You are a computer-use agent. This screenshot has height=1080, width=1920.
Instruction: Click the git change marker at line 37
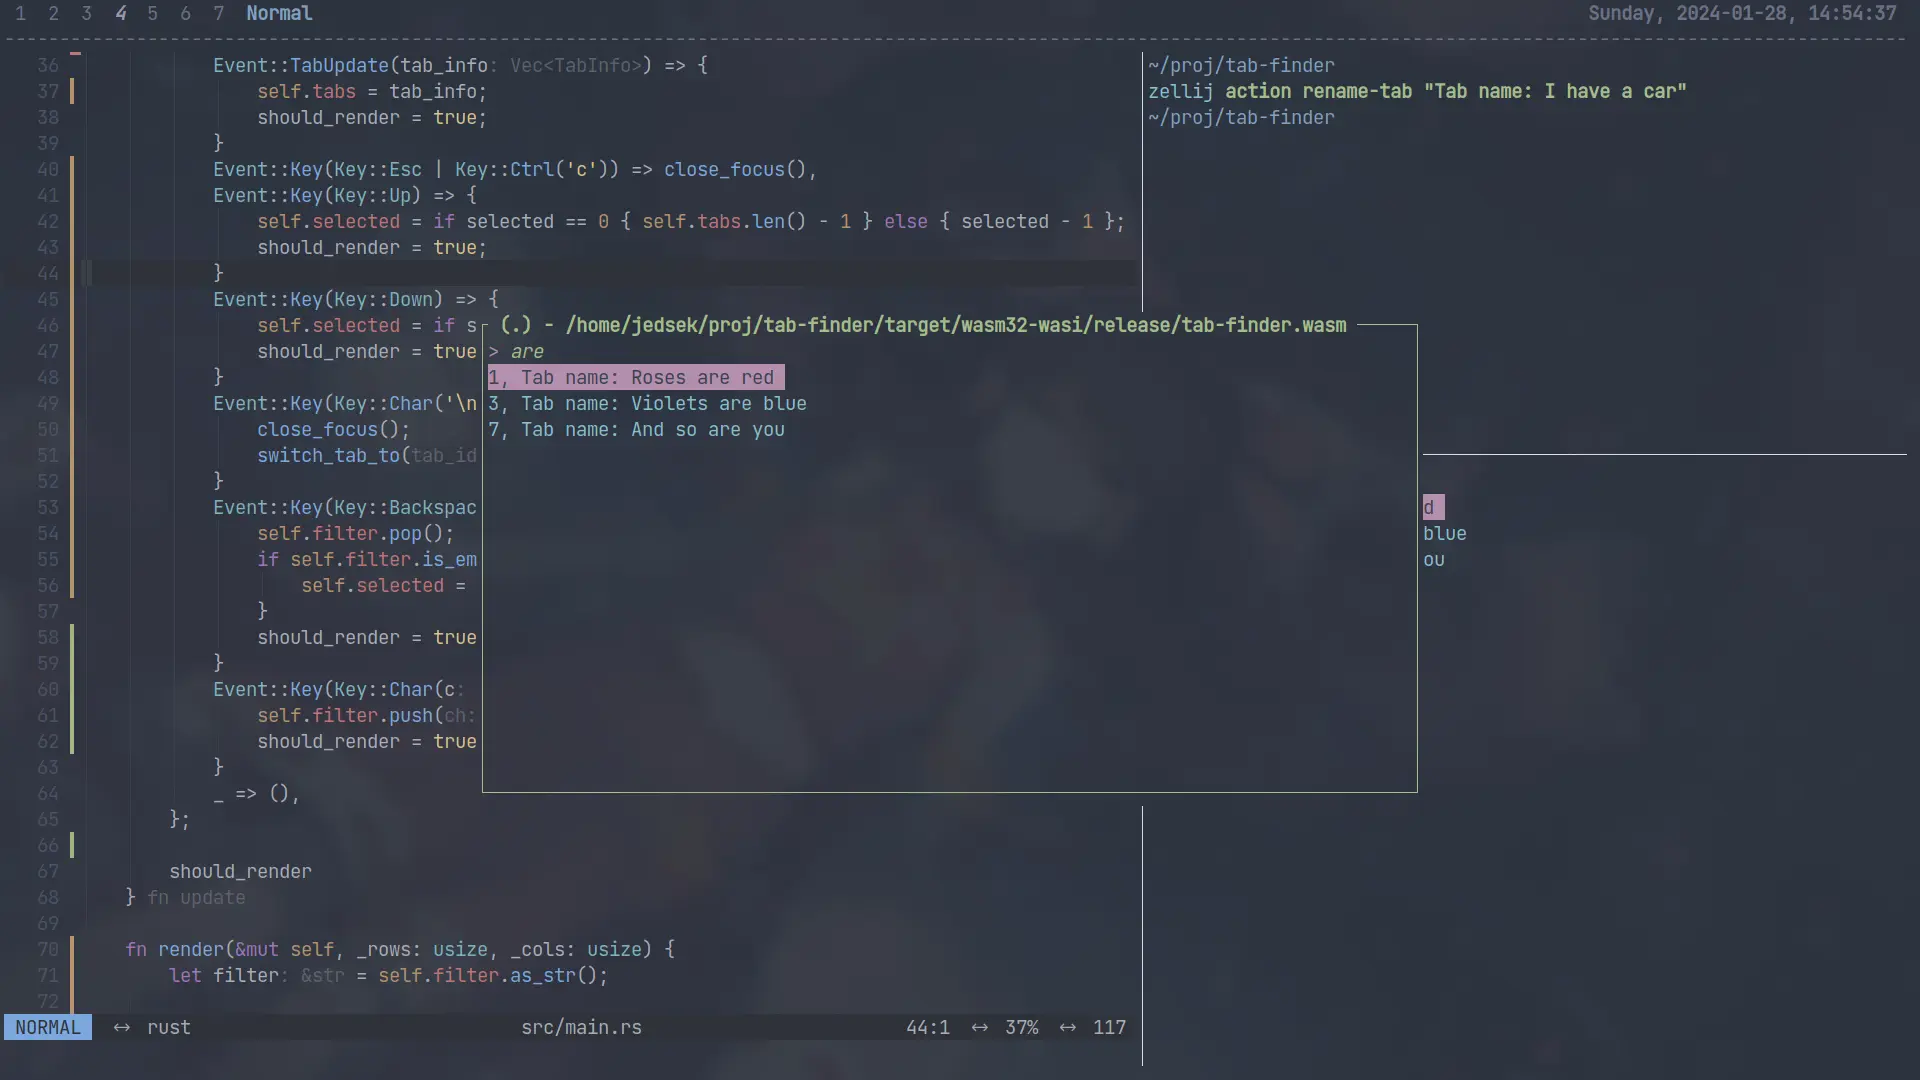72,92
